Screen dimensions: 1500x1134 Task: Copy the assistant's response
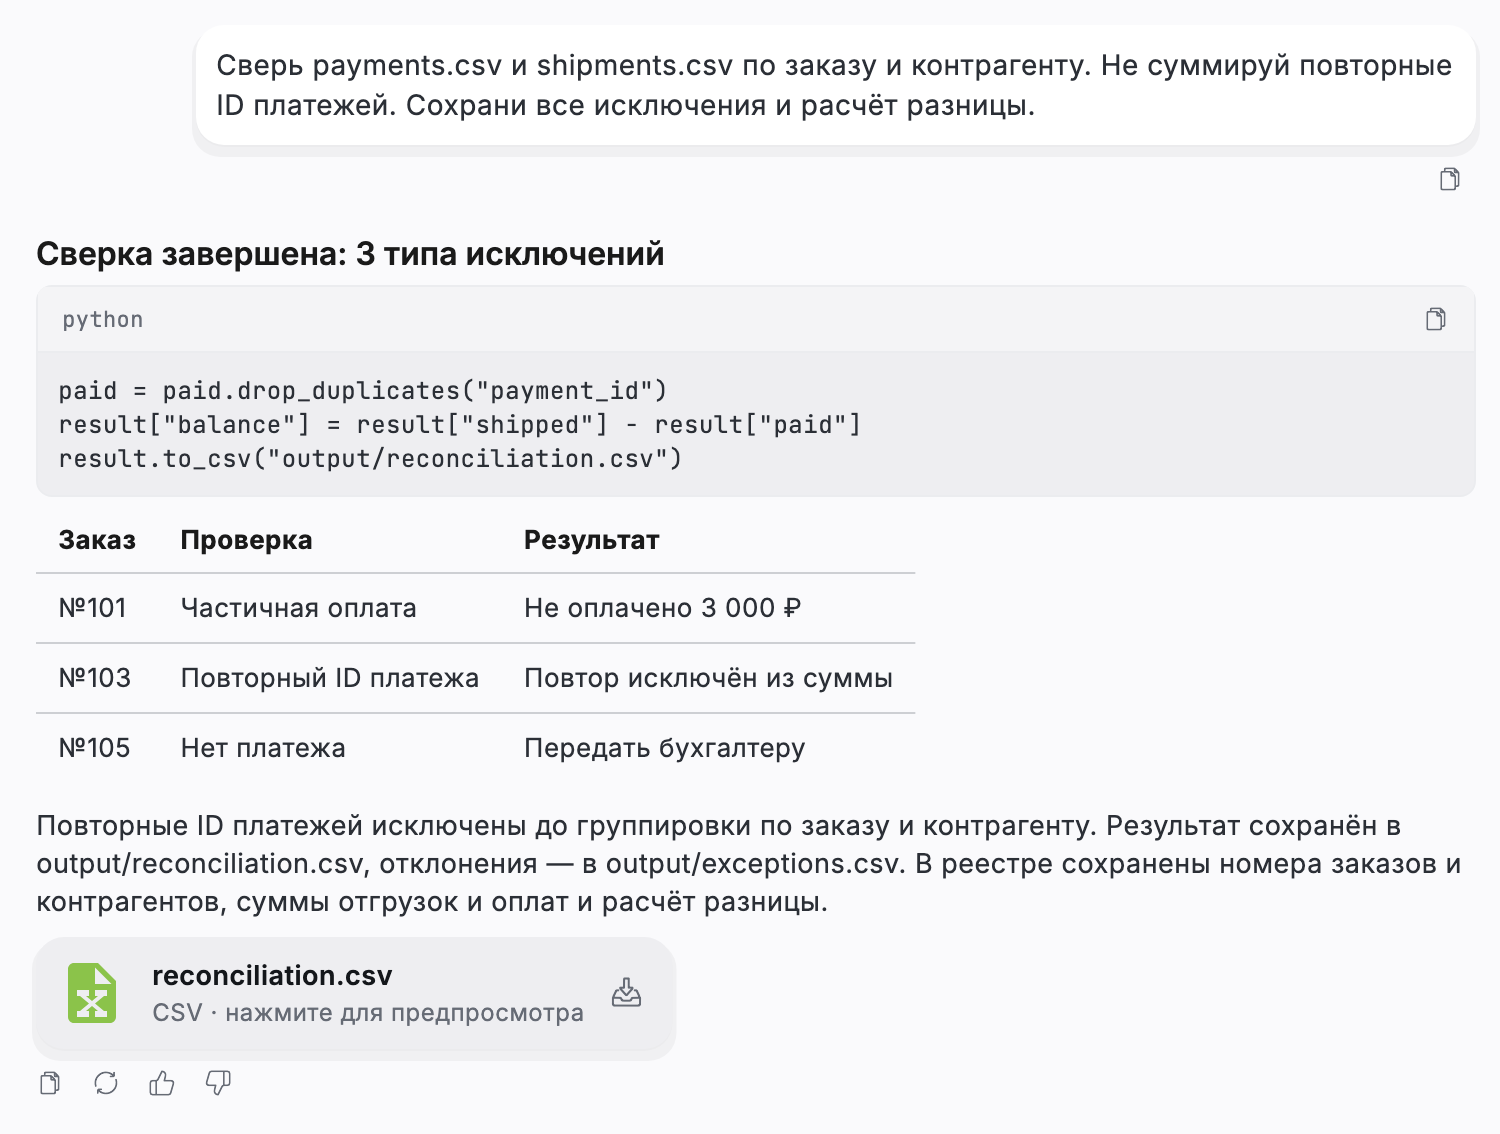(x=50, y=1083)
